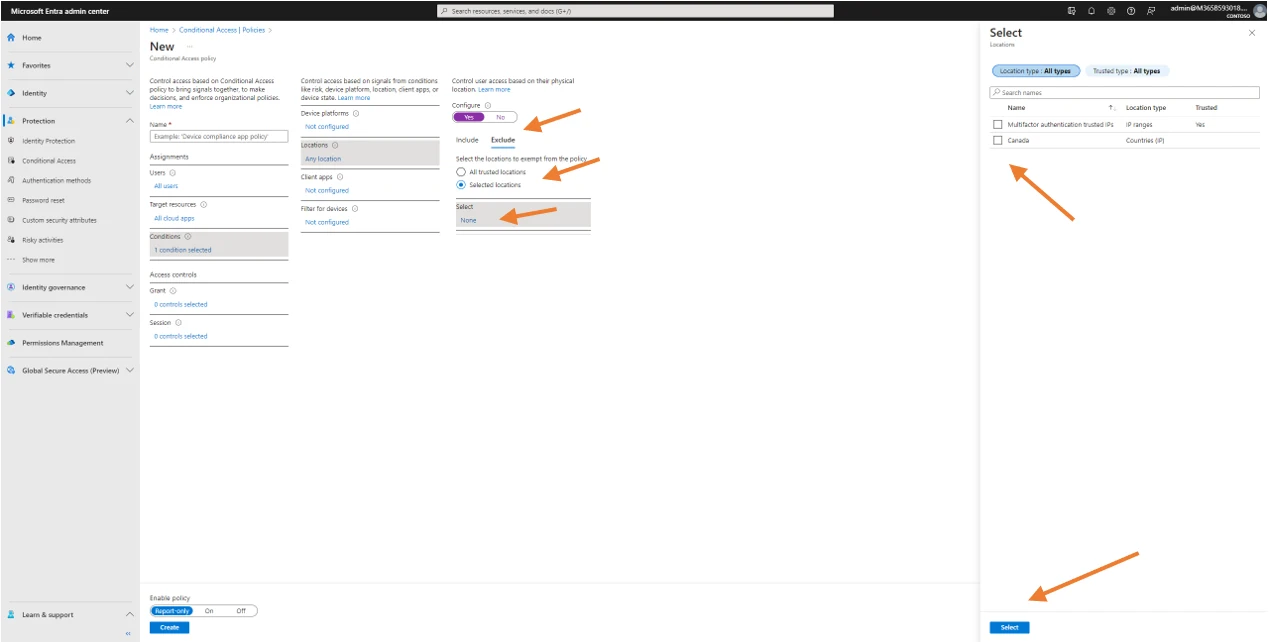Set Enable policy toggle to On
The height and width of the screenshot is (642, 1269).
click(209, 611)
